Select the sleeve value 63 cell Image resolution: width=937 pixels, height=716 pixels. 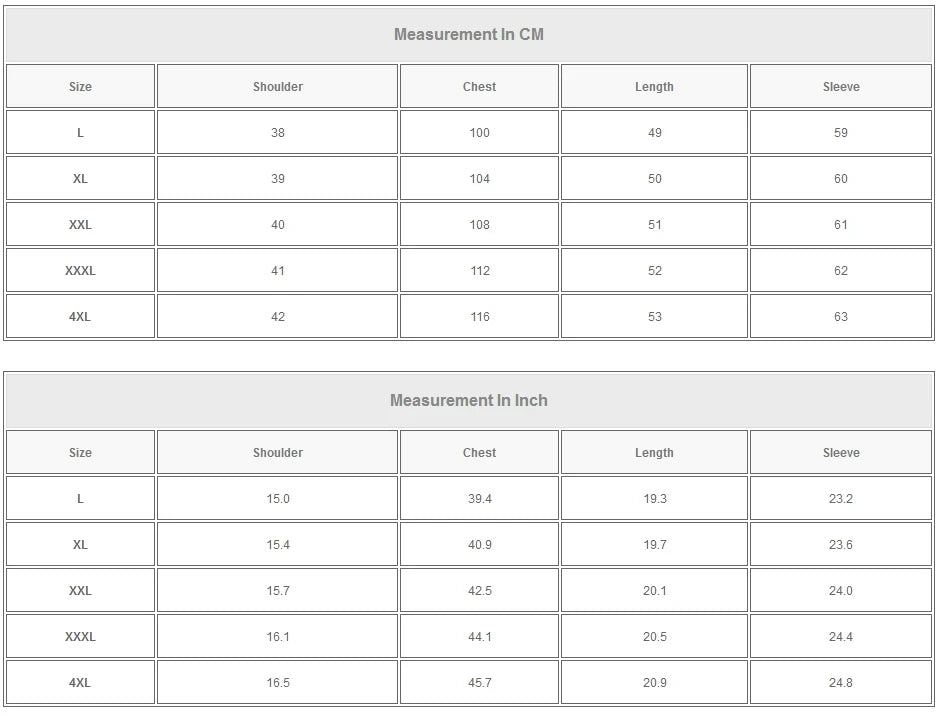pyautogui.click(x=840, y=317)
